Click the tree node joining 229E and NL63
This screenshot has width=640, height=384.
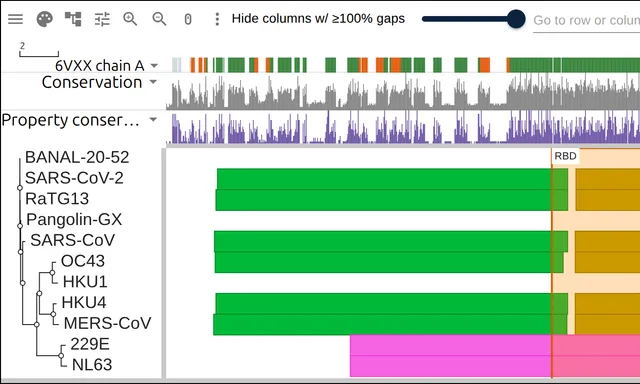pyautogui.click(x=61, y=356)
